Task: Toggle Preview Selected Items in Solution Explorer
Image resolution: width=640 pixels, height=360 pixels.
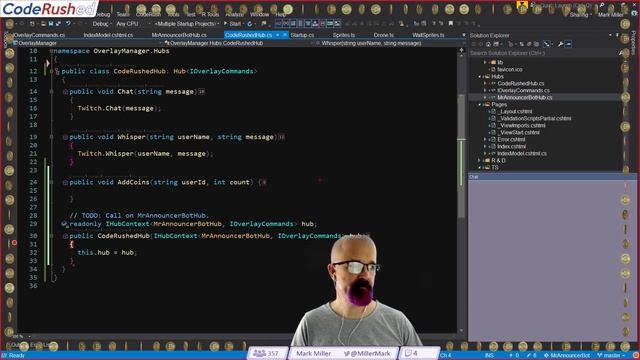Action: click(x=568, y=44)
